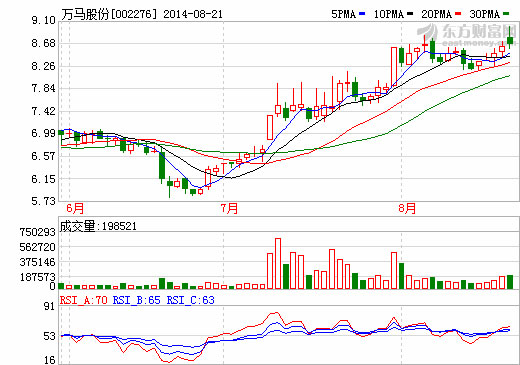
Task: Click the 562720 volume axis label
Action: [37, 247]
